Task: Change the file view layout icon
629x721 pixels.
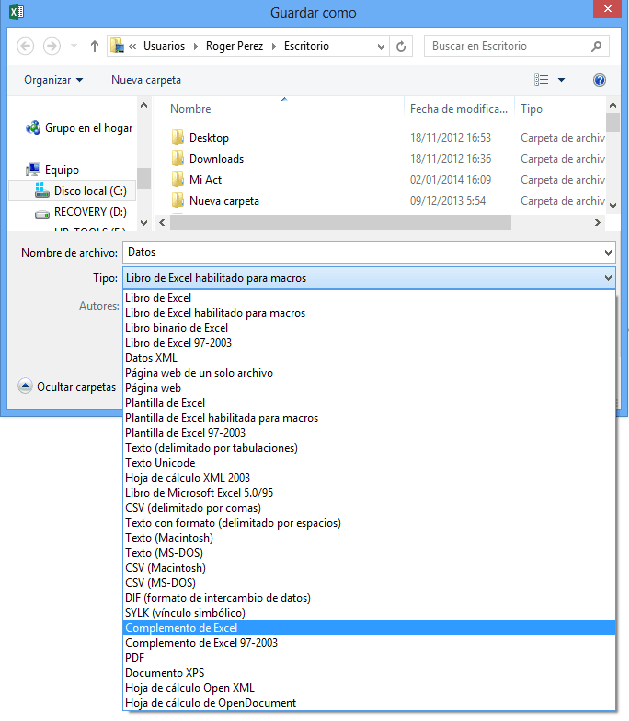Action: coord(541,80)
